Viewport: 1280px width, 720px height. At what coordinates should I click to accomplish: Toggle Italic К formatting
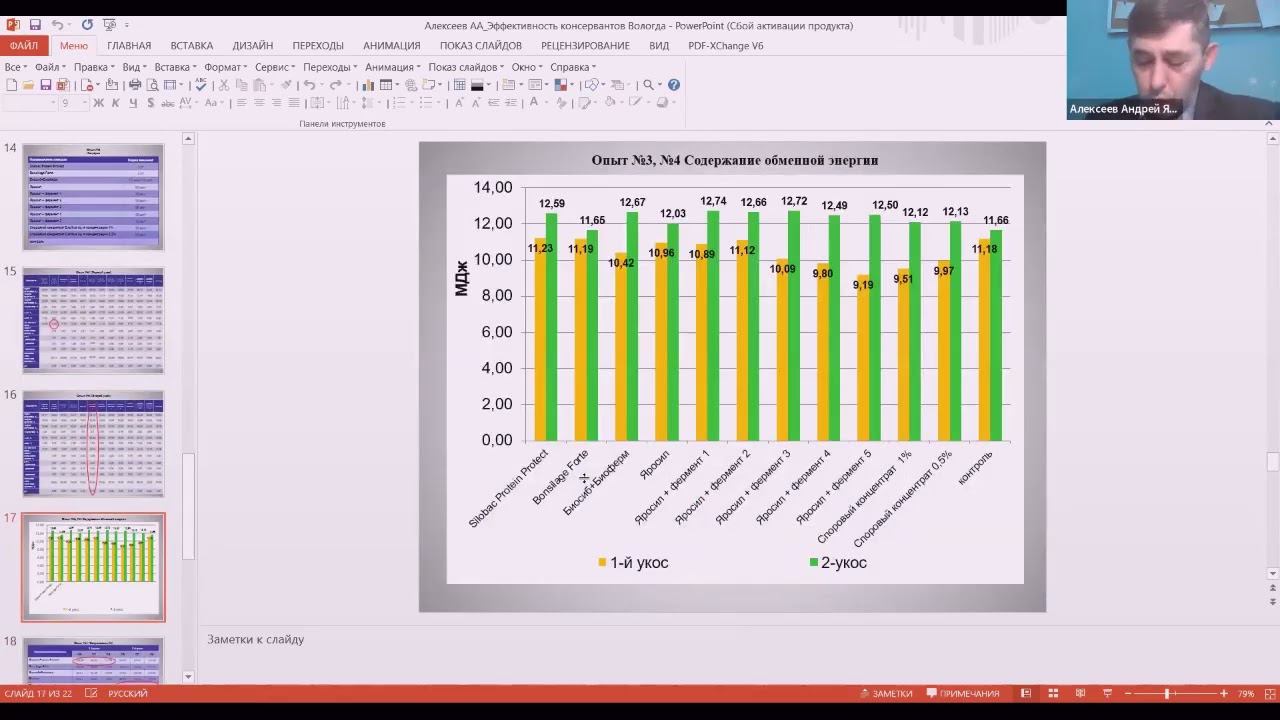tap(116, 102)
